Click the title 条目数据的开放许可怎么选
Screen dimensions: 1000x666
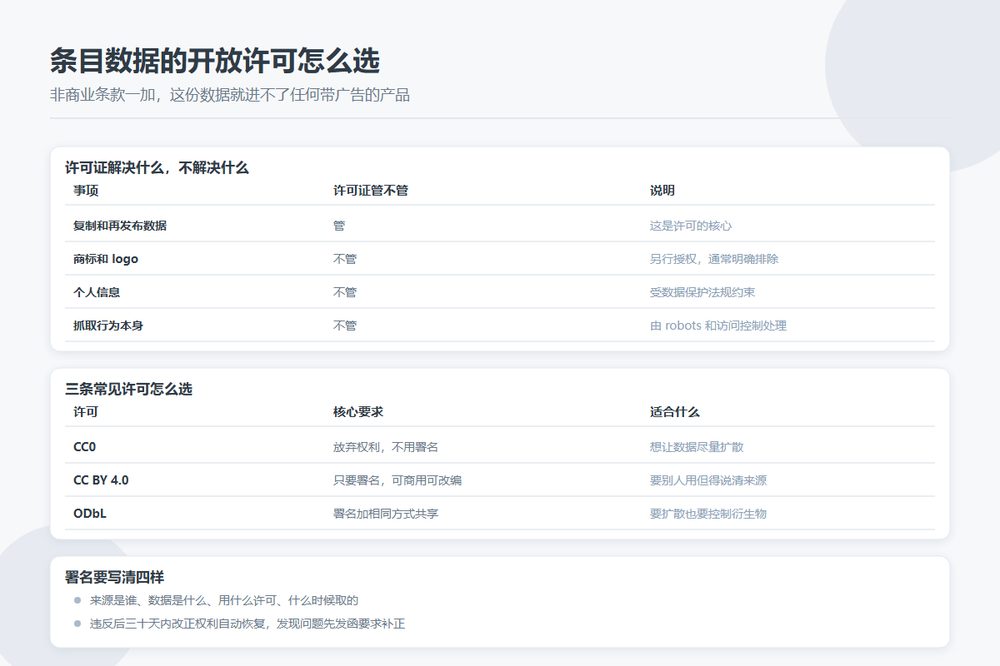pos(215,61)
